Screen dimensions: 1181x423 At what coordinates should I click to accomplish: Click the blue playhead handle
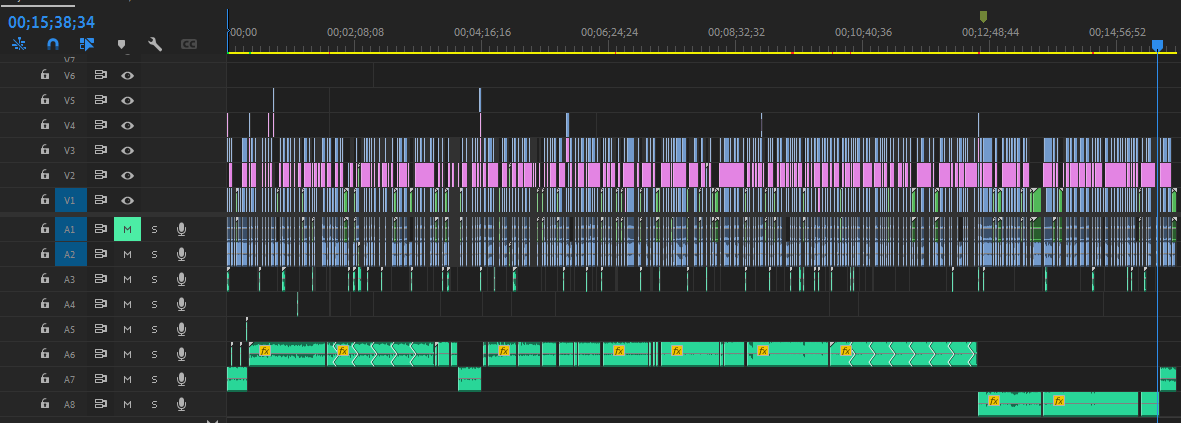pyautogui.click(x=1157, y=46)
